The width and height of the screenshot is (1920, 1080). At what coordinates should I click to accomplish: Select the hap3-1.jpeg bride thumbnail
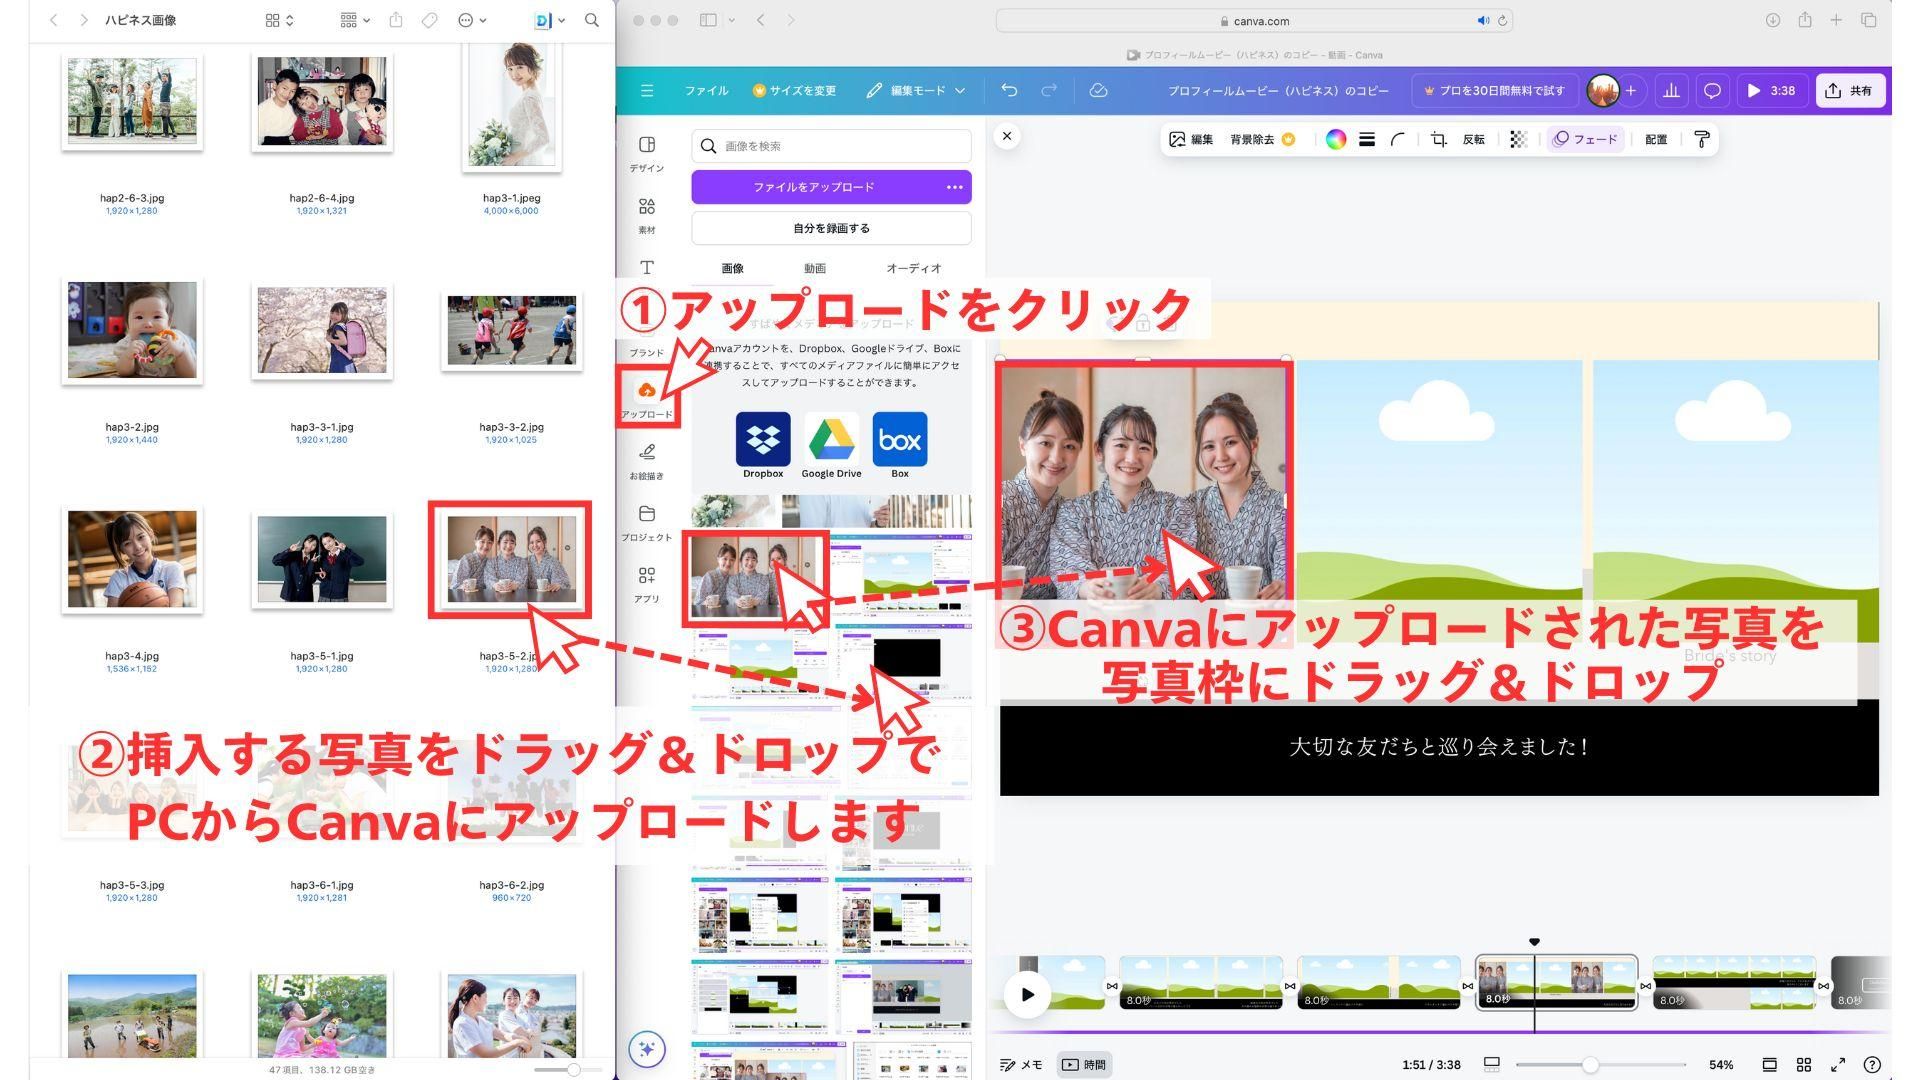[511, 105]
